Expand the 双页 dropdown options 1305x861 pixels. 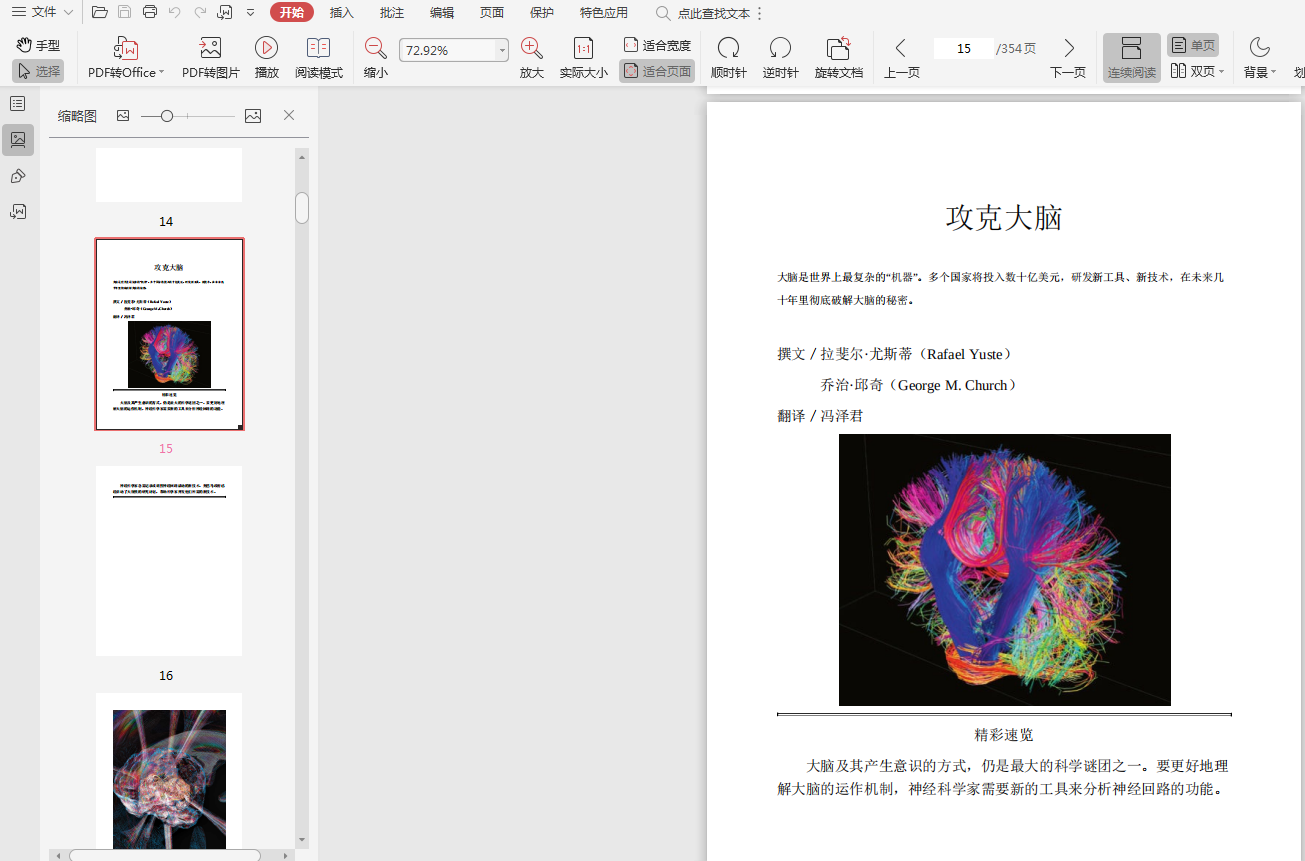click(x=1221, y=72)
